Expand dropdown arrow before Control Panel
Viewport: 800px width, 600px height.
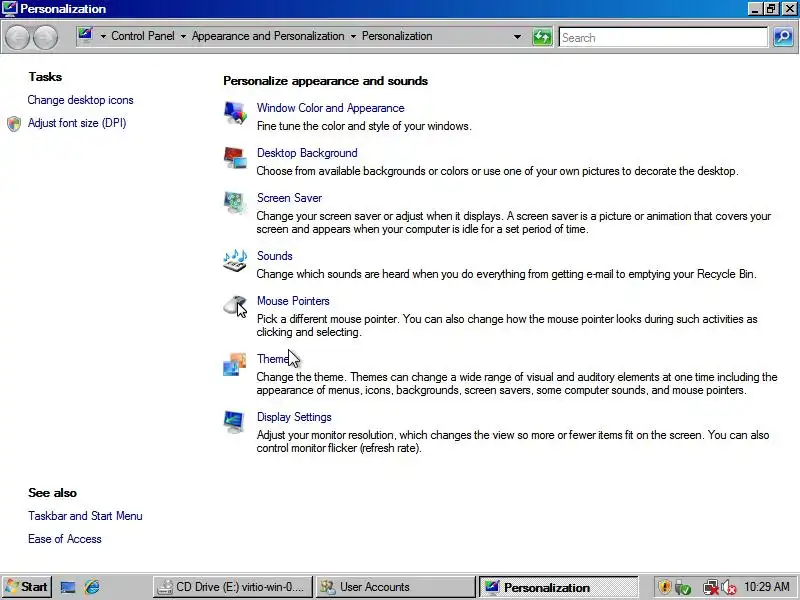tap(103, 36)
